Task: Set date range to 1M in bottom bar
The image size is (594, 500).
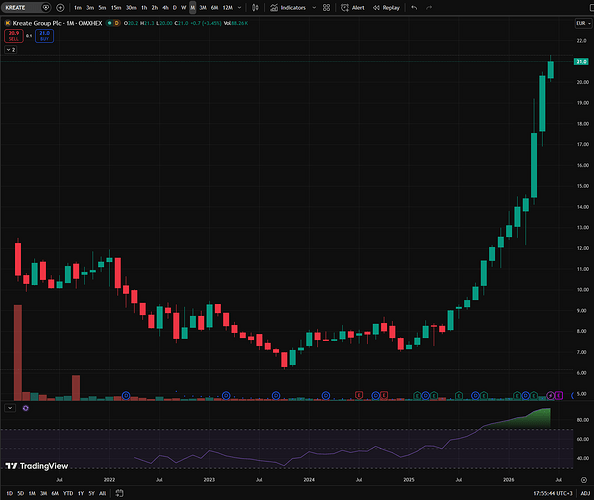Action: pos(32,493)
